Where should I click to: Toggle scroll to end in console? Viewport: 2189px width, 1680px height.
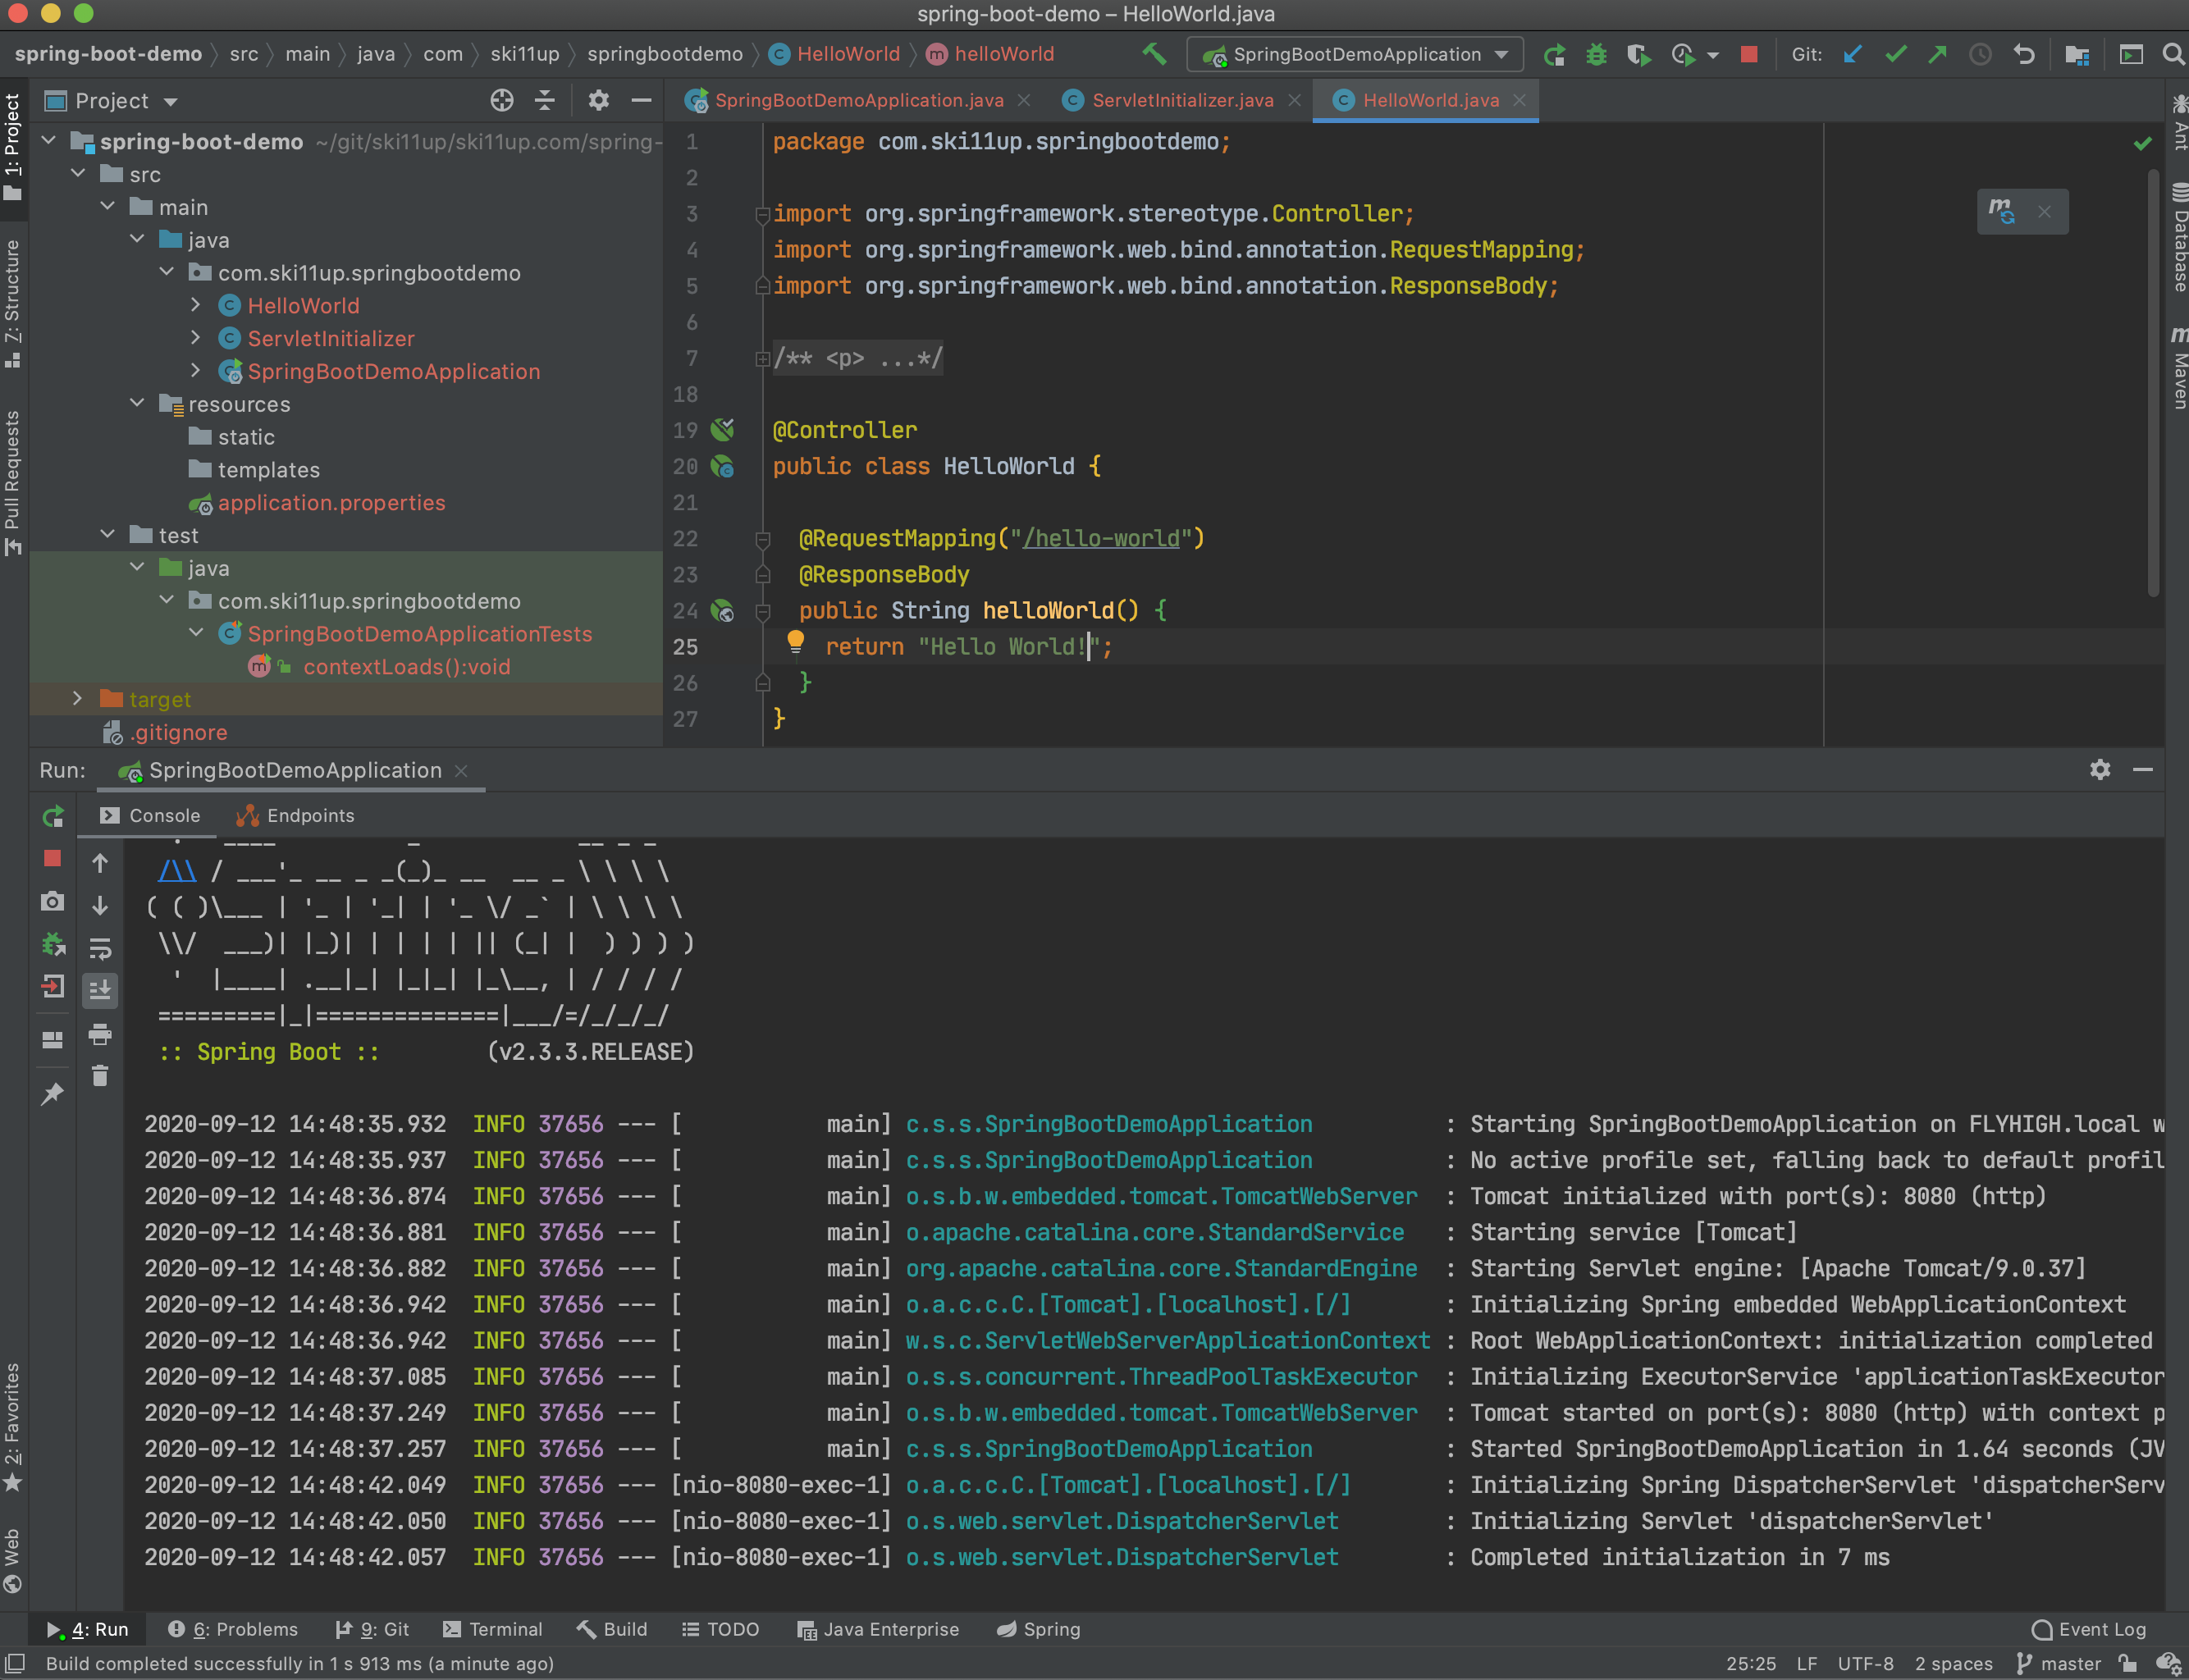pyautogui.click(x=100, y=991)
